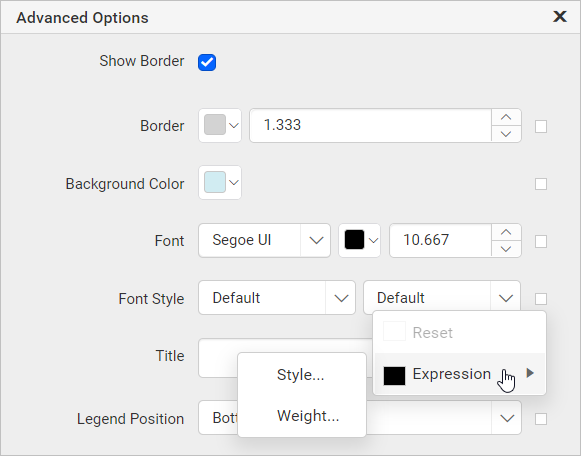This screenshot has width=581, height=456.
Task: Open the border color picker
Action: click(x=220, y=126)
